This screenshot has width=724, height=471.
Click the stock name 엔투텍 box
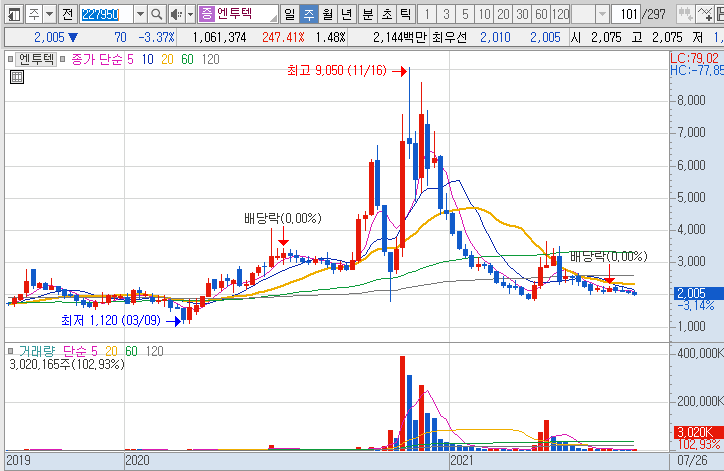238,14
